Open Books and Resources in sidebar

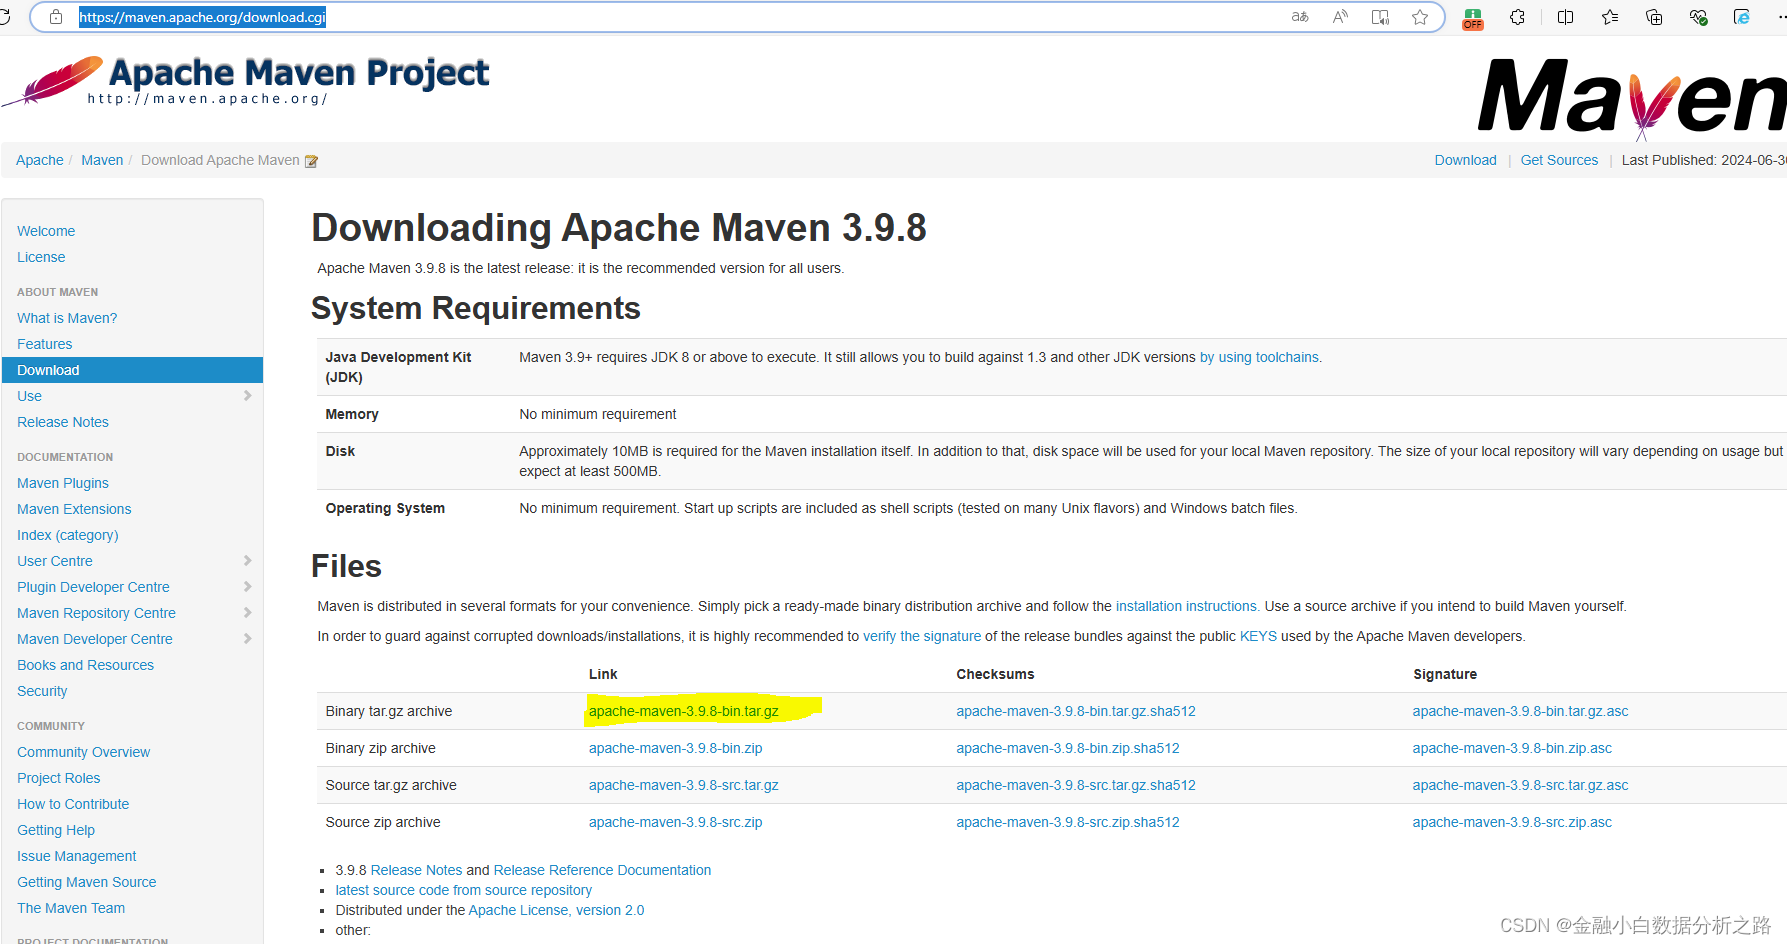[86, 665]
